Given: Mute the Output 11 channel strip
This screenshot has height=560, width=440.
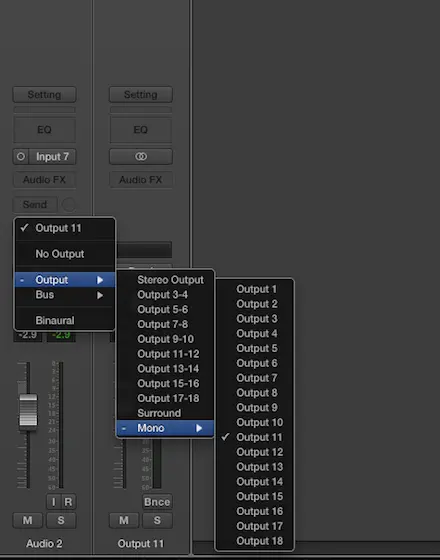Looking at the screenshot, I should pos(124,520).
